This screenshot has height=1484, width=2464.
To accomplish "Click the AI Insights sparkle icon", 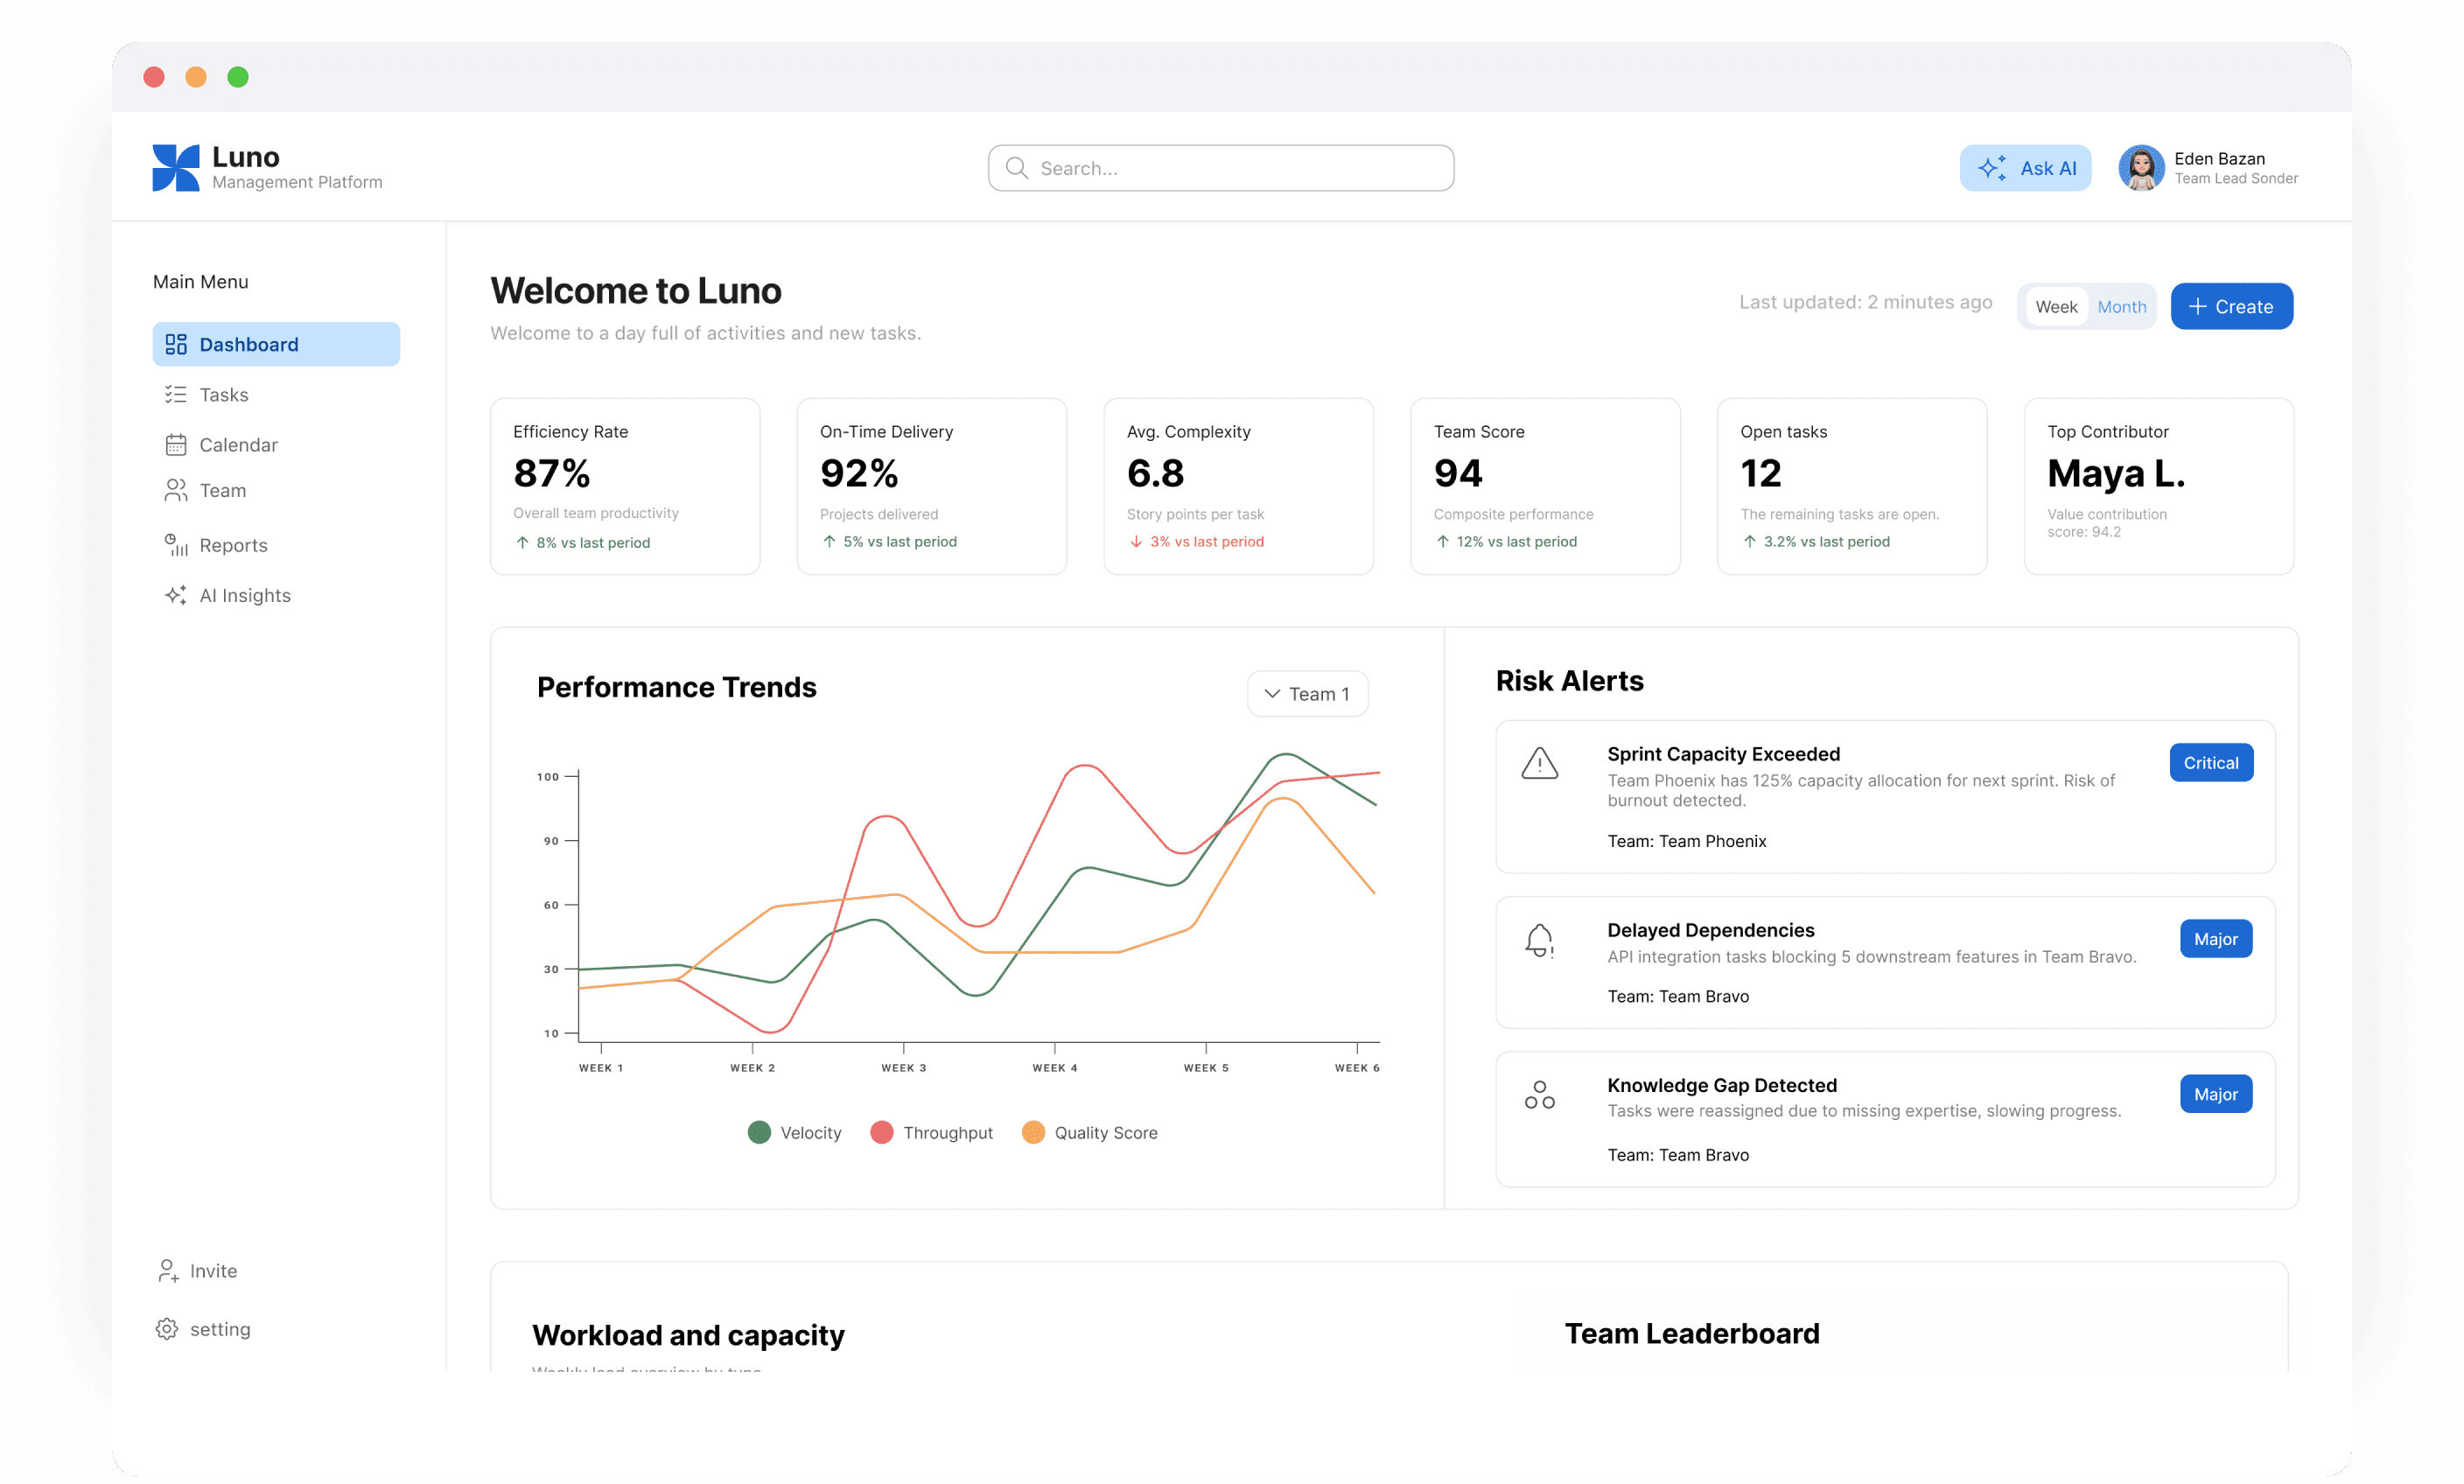I will pyautogui.click(x=176, y=595).
